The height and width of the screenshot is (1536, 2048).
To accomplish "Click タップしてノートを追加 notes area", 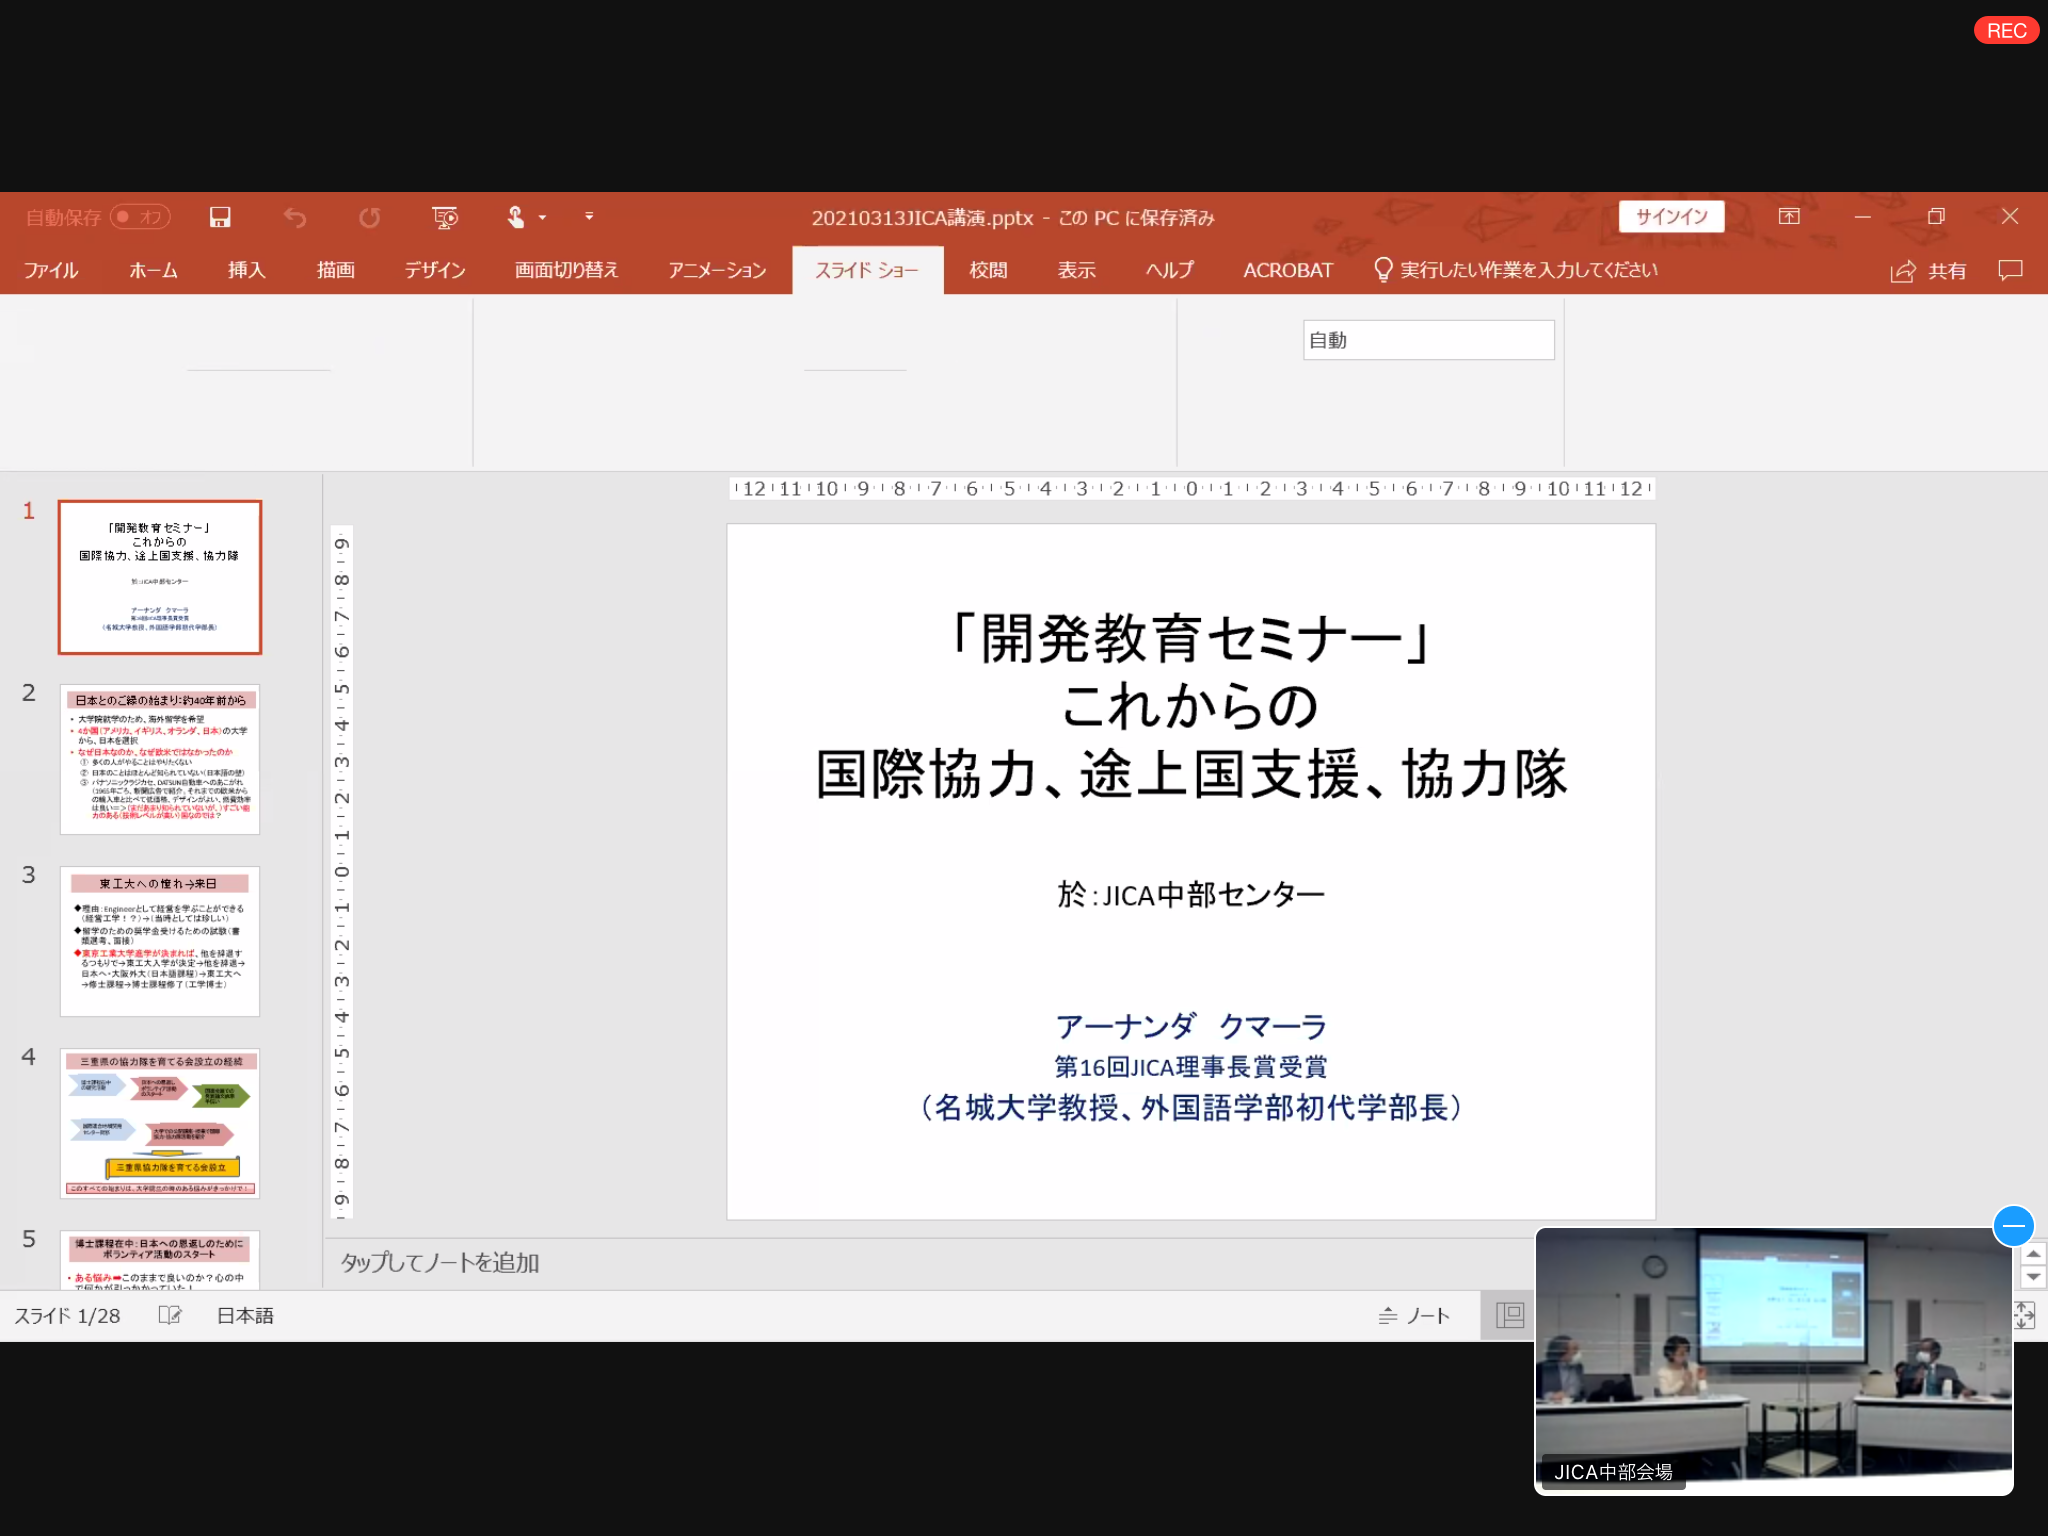I will [440, 1263].
